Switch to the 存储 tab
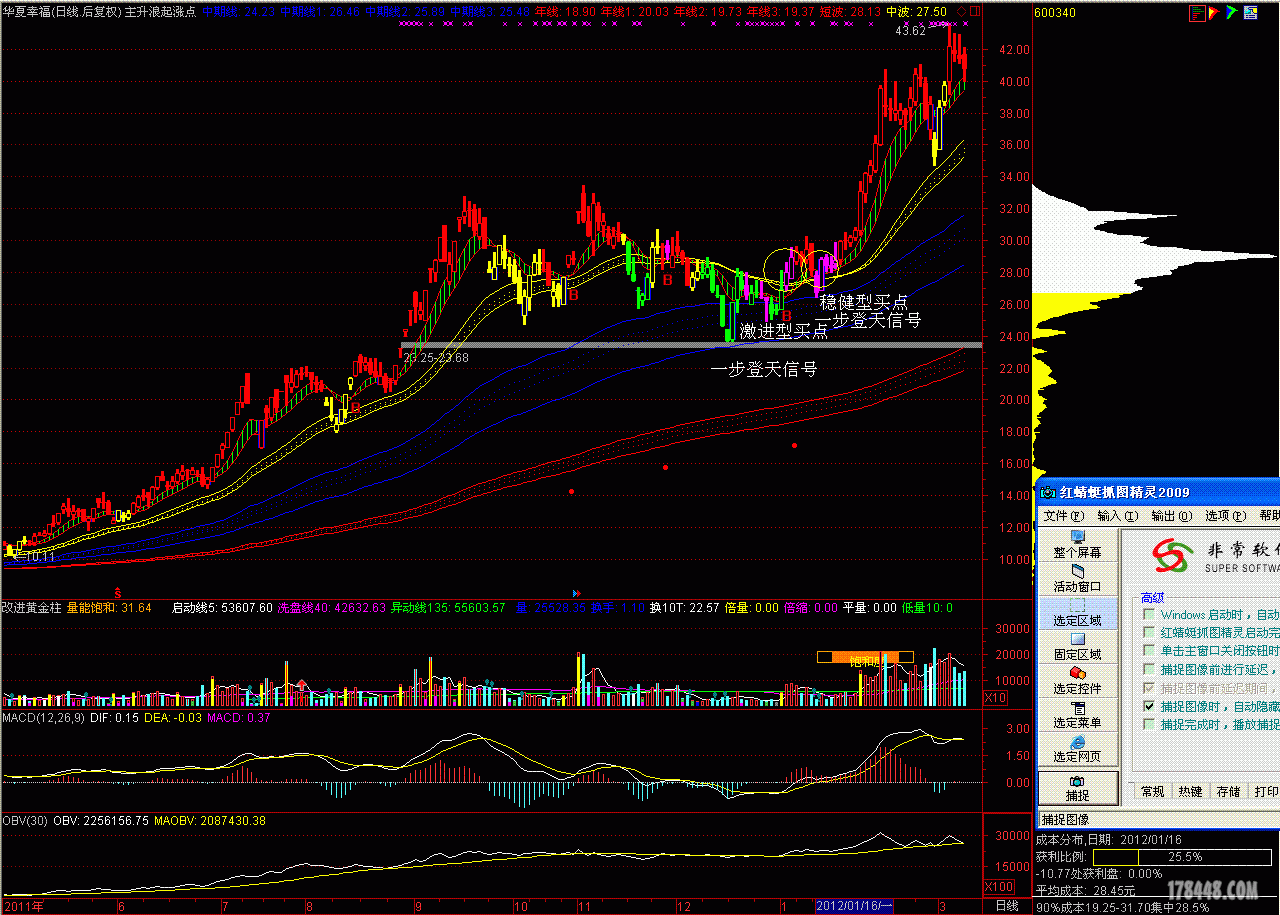Image resolution: width=1280 pixels, height=915 pixels. coord(1228,791)
